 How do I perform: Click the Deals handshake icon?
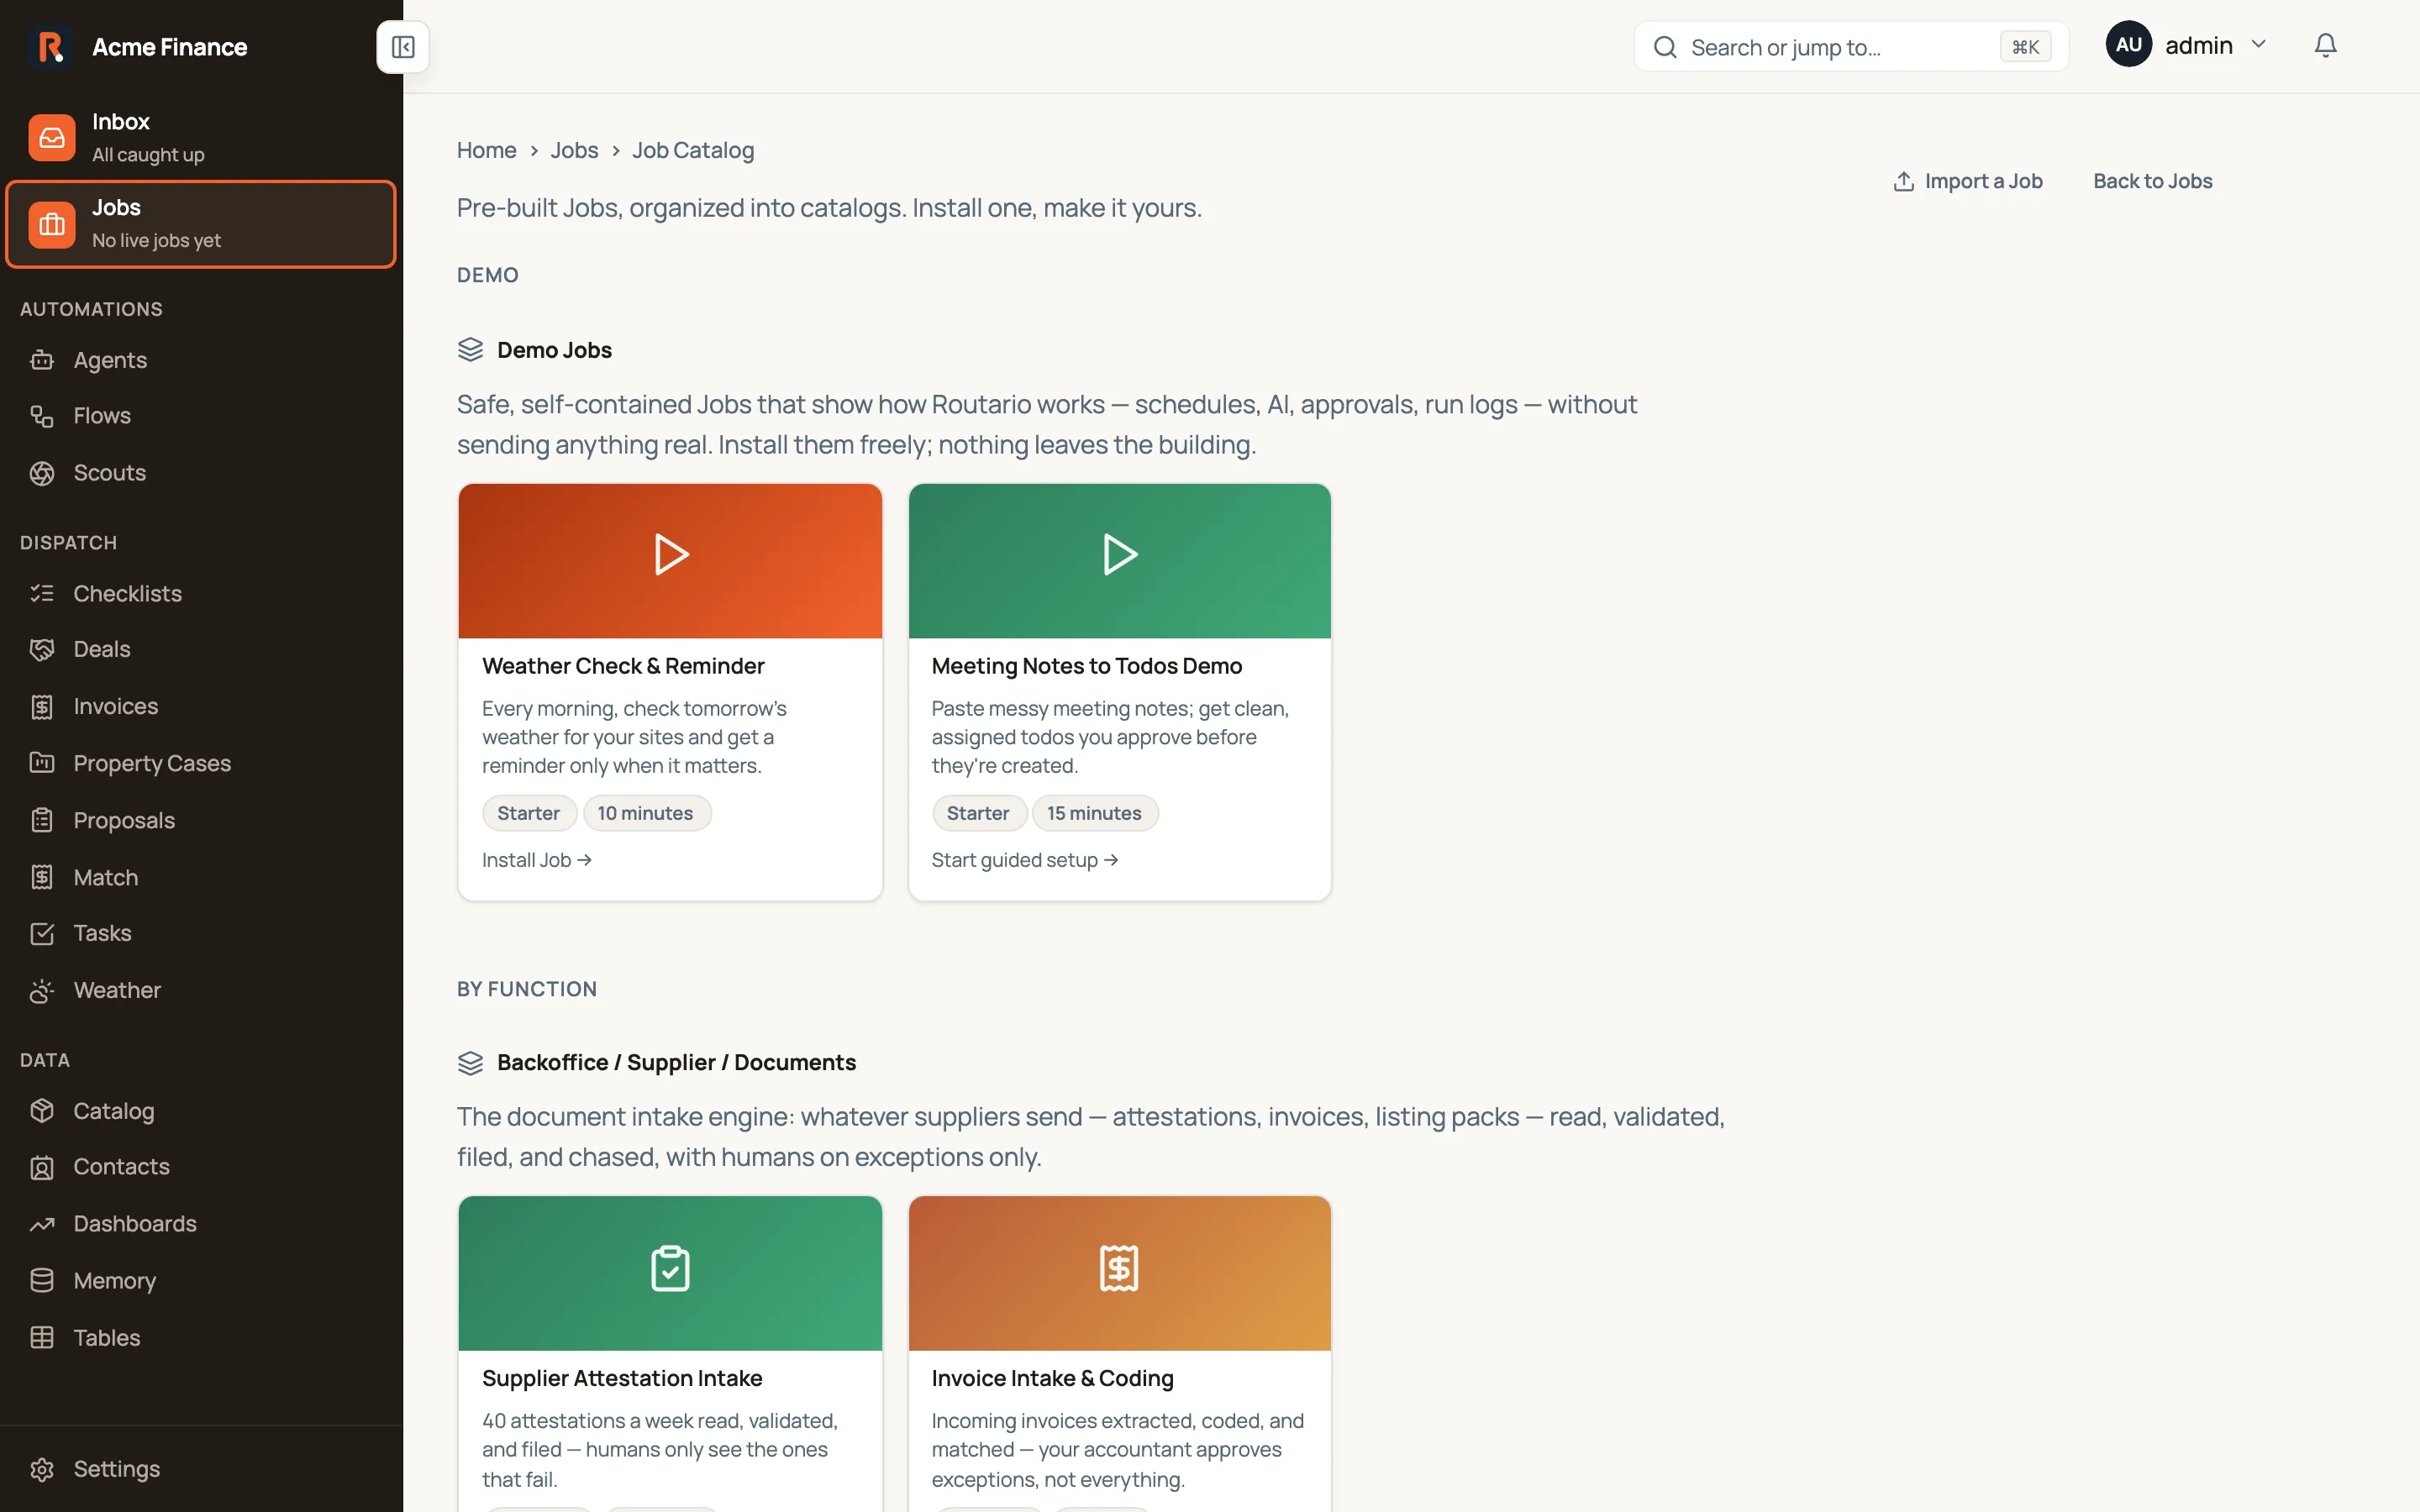[42, 650]
